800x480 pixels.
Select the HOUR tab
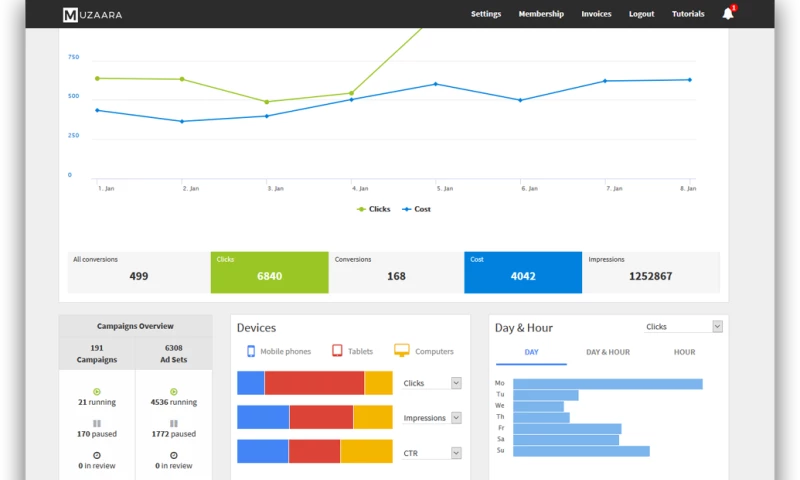tap(684, 352)
